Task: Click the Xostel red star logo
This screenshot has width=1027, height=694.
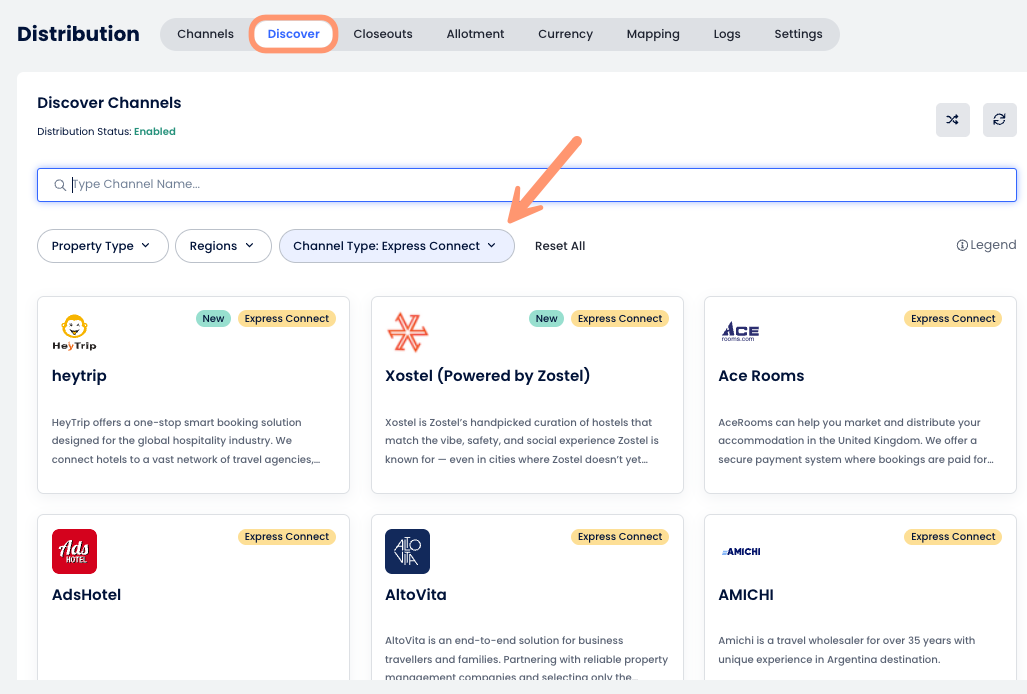Action: (x=407, y=333)
